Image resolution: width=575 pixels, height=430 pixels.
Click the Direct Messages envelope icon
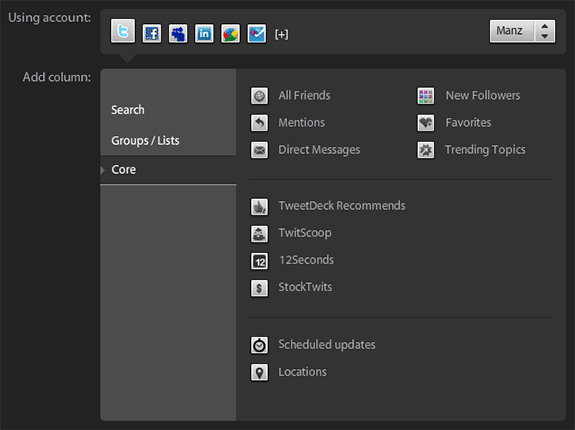pyautogui.click(x=259, y=150)
